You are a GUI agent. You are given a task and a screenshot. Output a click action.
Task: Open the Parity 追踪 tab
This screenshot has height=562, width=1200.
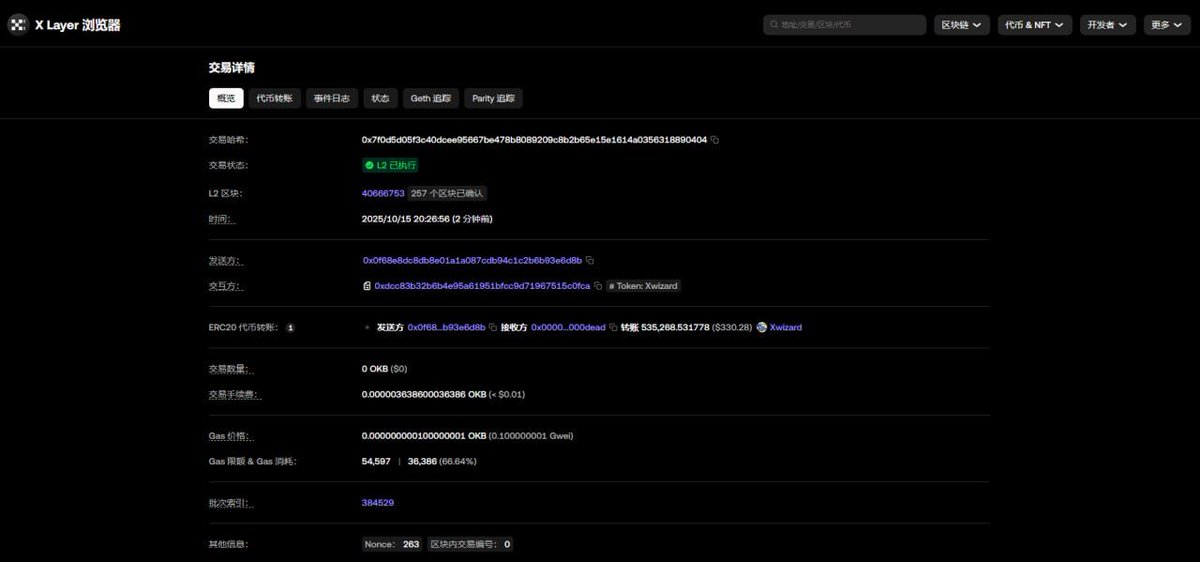click(493, 98)
